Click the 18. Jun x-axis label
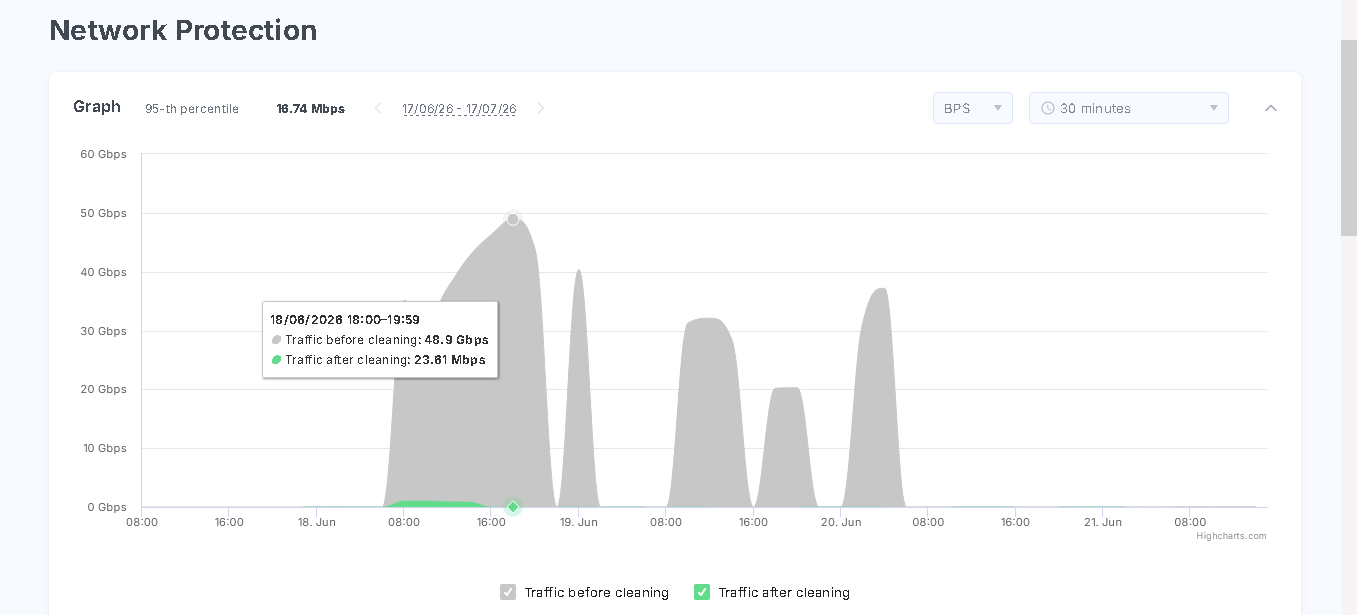 [316, 522]
